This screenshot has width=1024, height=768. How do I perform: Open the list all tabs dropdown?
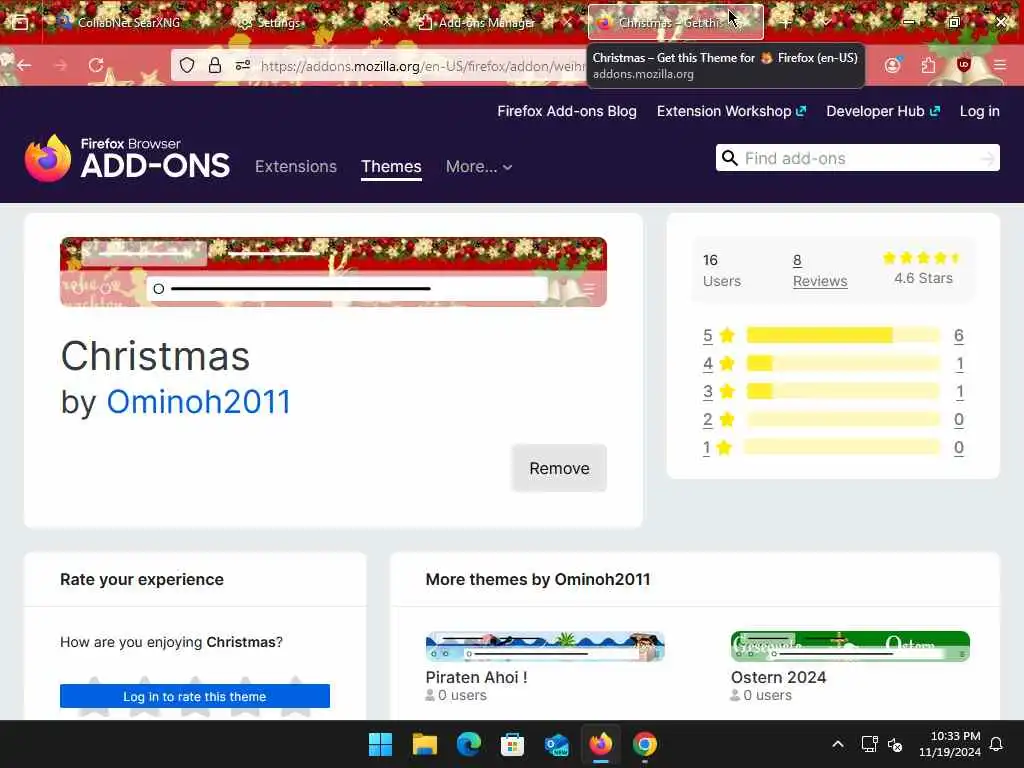826,22
